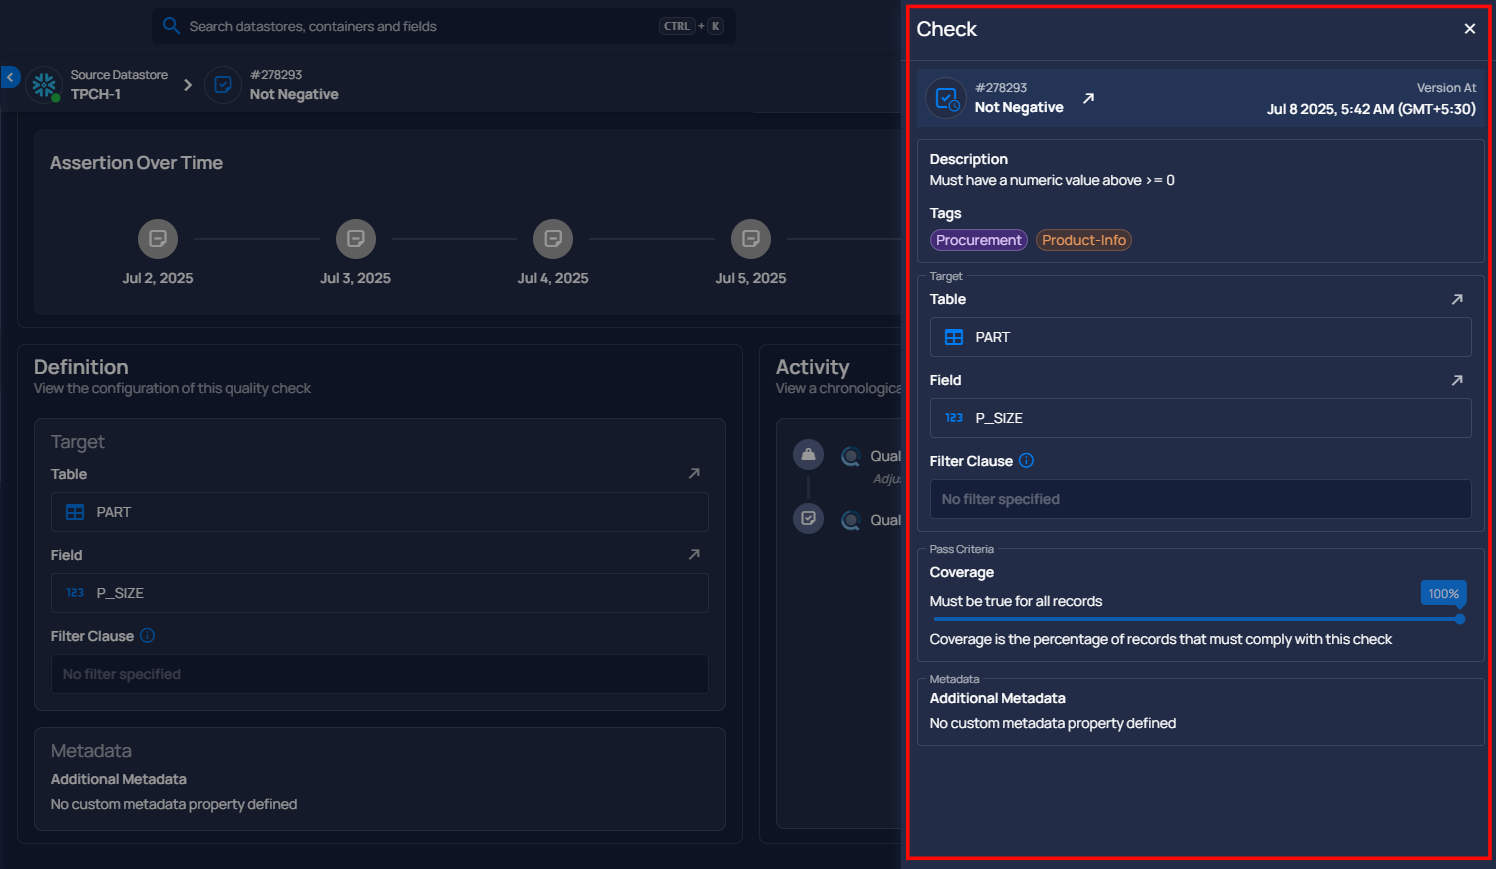Click the Snowflake datastore icon

point(44,85)
